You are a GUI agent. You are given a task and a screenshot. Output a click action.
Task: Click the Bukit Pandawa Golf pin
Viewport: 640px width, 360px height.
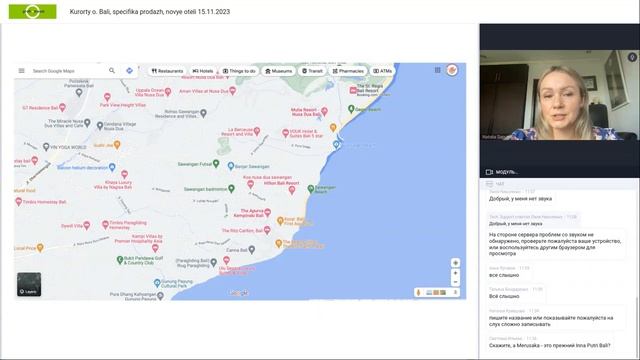coord(120,260)
